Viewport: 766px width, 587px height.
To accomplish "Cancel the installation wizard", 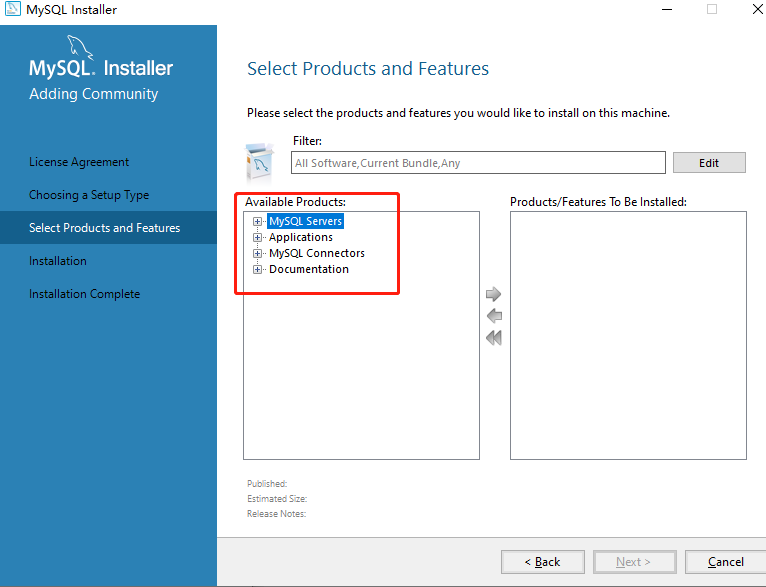I will point(725,562).
